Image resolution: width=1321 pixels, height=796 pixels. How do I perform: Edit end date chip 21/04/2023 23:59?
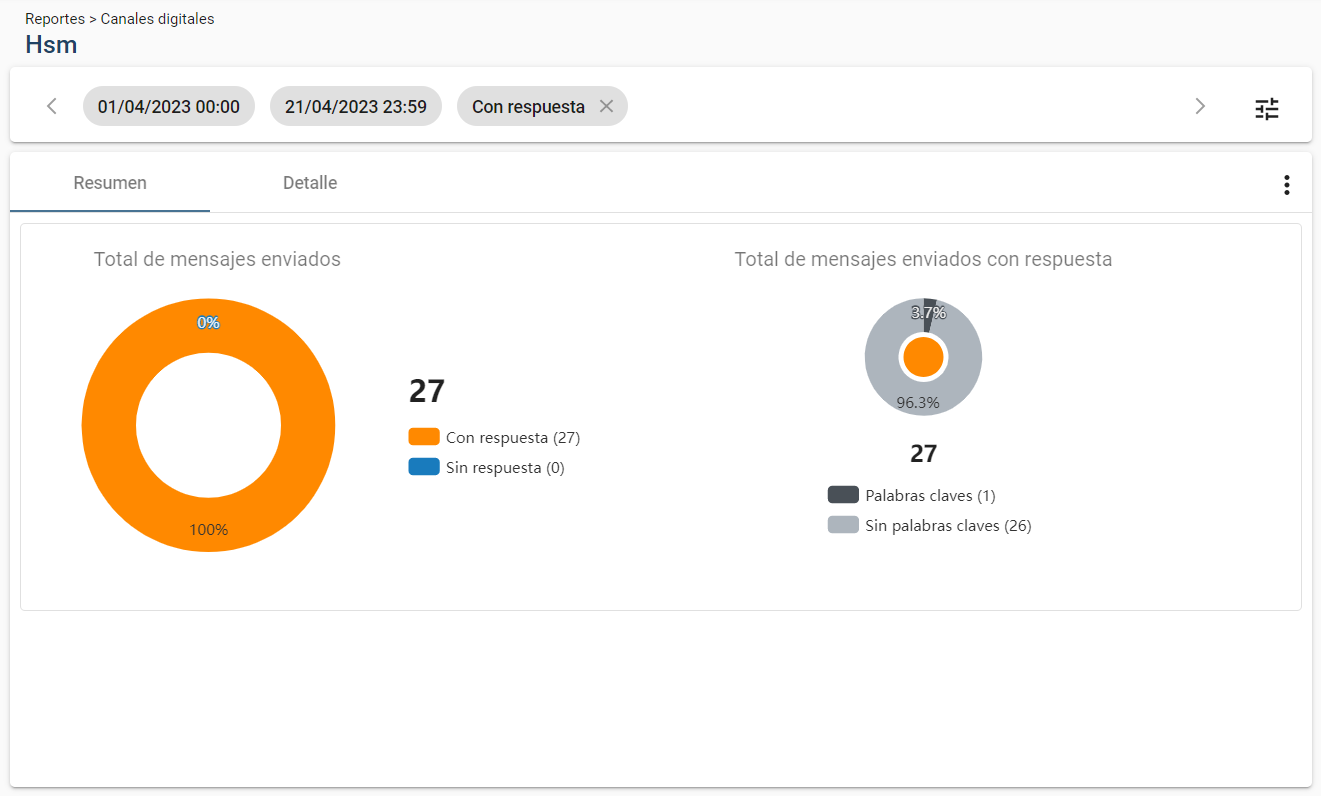pyautogui.click(x=356, y=106)
